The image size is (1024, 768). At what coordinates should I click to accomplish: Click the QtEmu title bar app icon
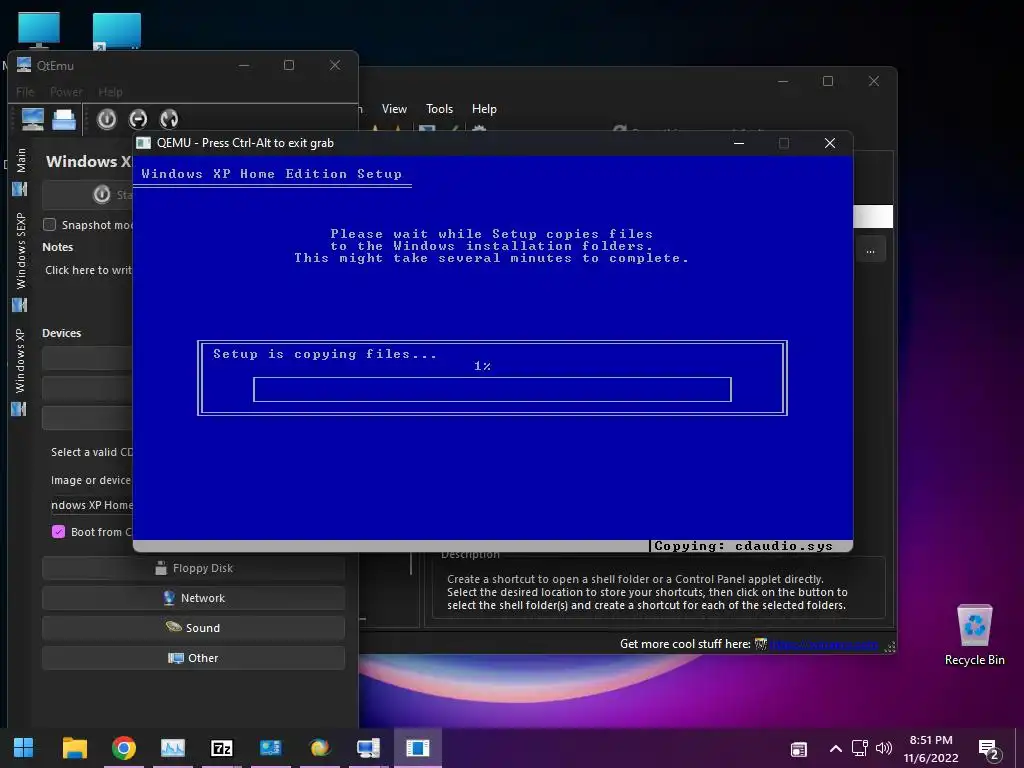coord(24,65)
